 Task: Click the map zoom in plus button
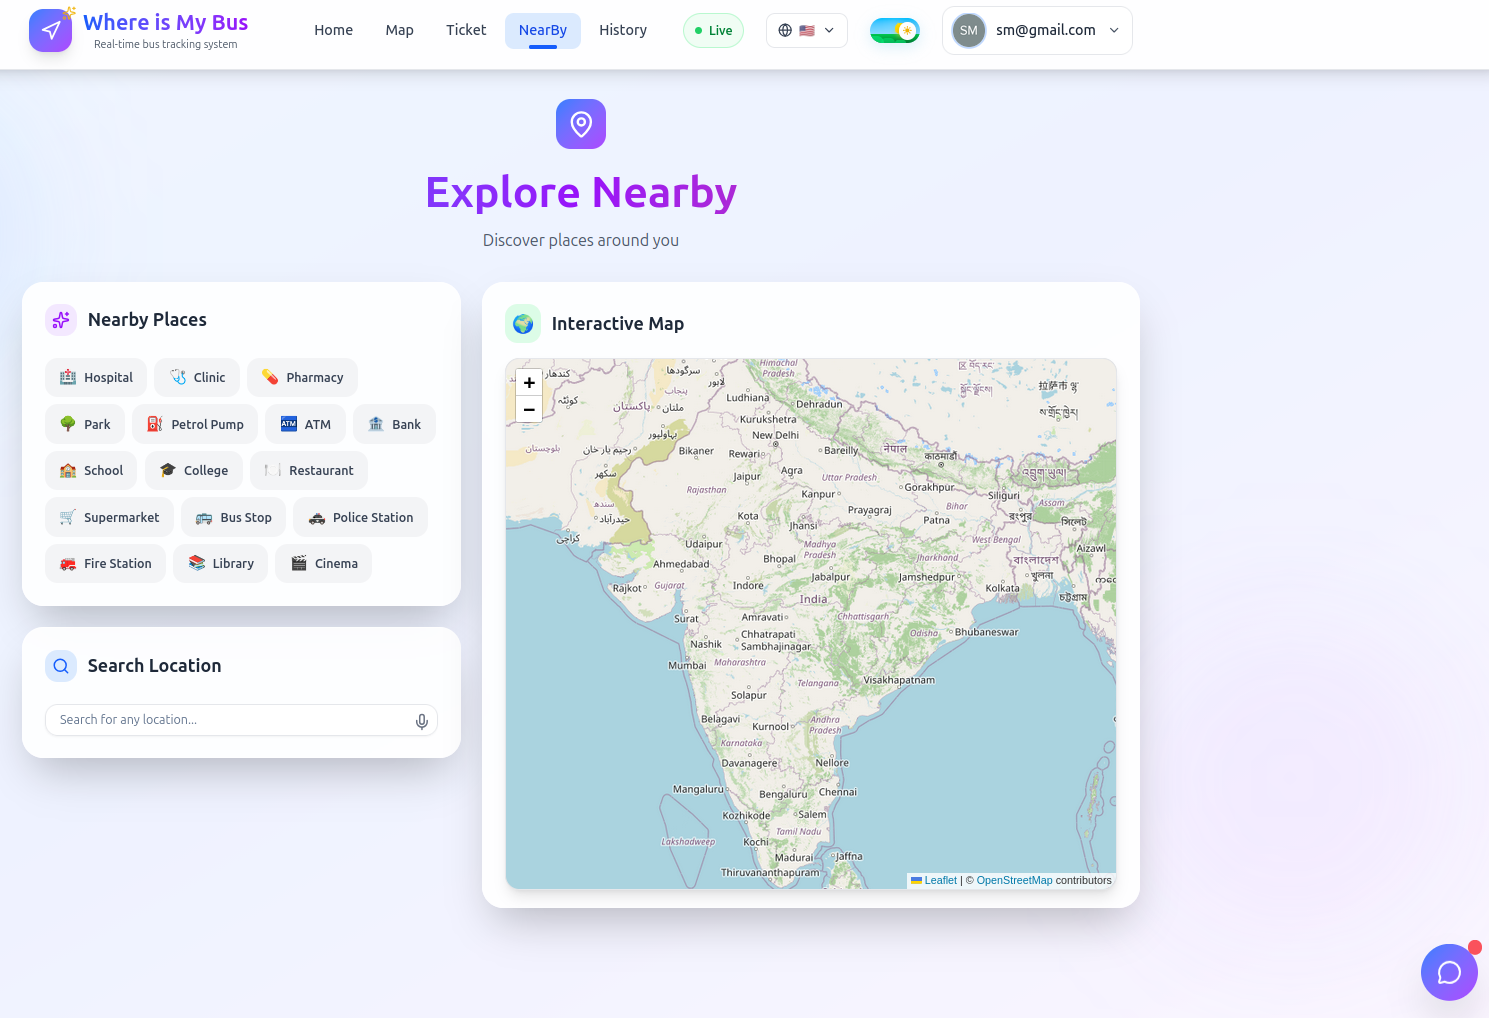529,383
